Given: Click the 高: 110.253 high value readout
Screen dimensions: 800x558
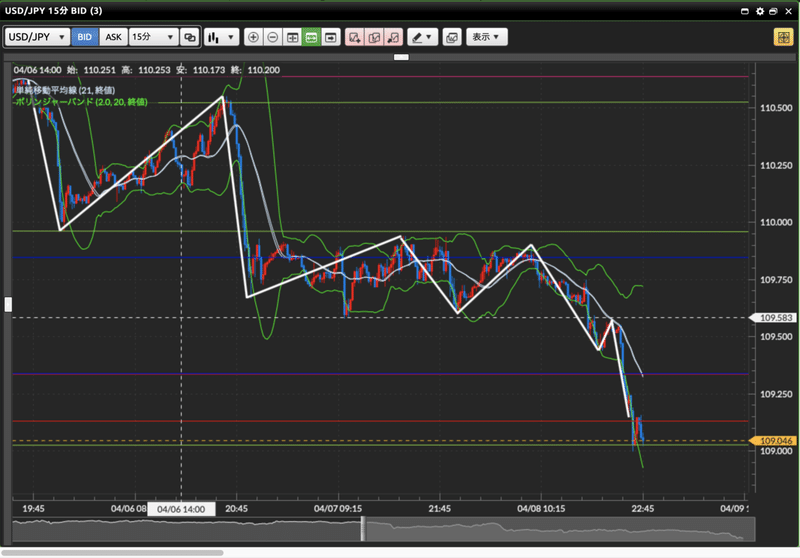Looking at the screenshot, I should (146, 70).
